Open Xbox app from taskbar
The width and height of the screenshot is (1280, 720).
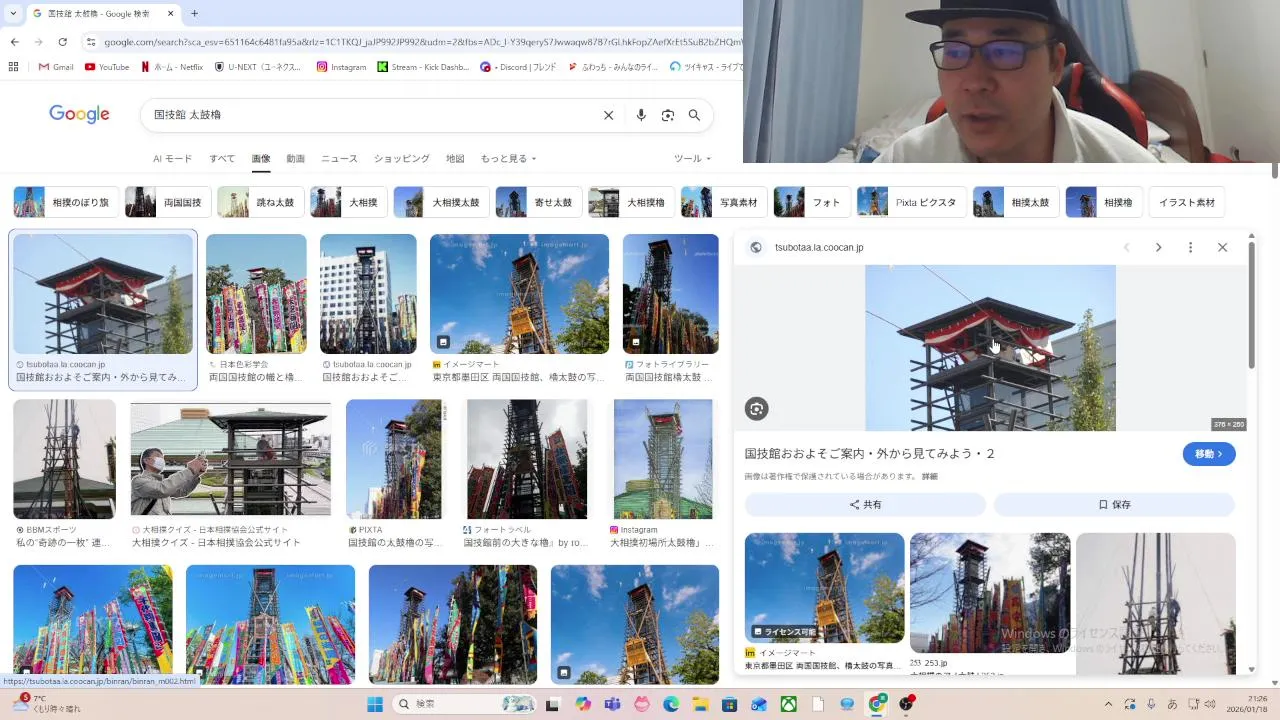tap(789, 704)
